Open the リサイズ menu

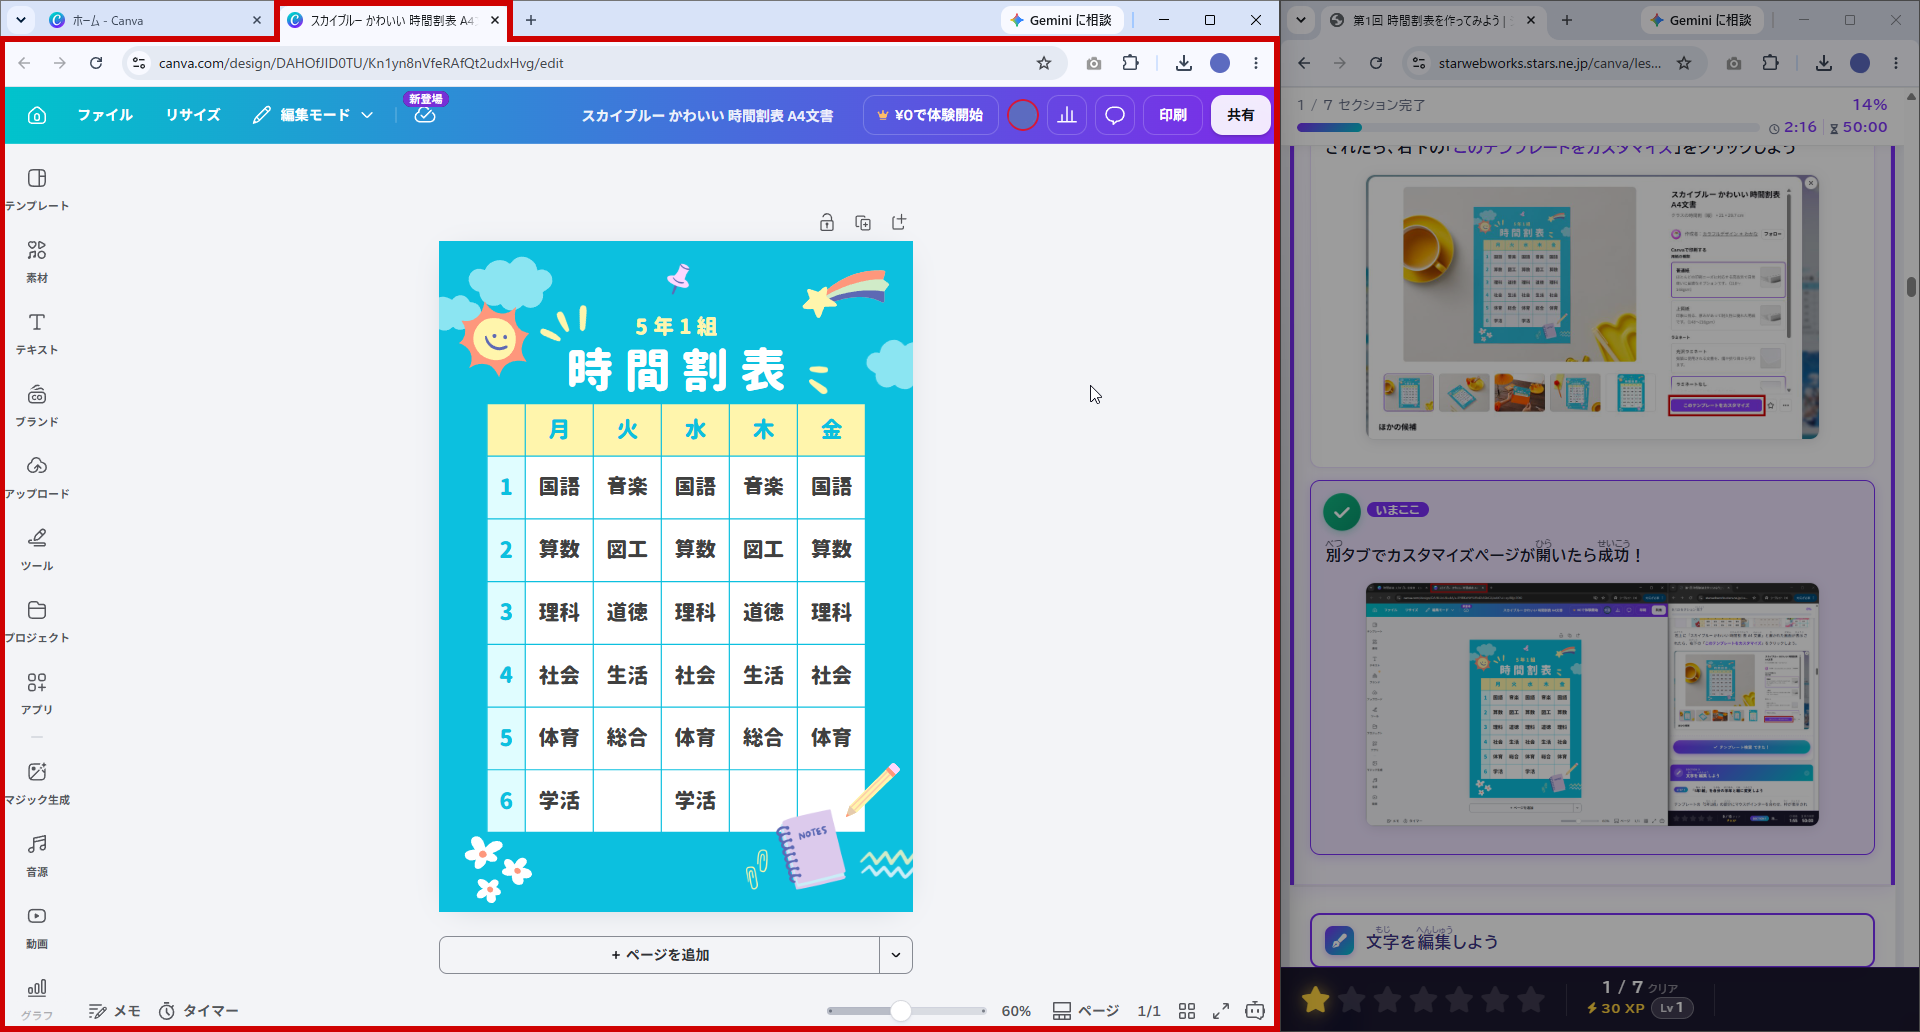193,115
